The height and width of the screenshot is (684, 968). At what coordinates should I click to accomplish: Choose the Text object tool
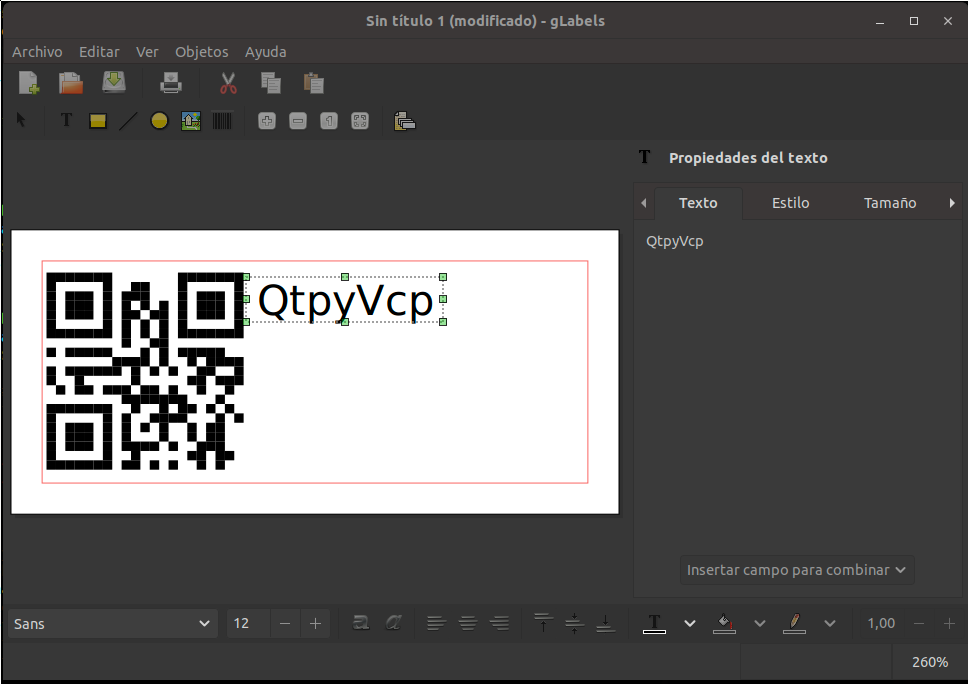[66, 120]
